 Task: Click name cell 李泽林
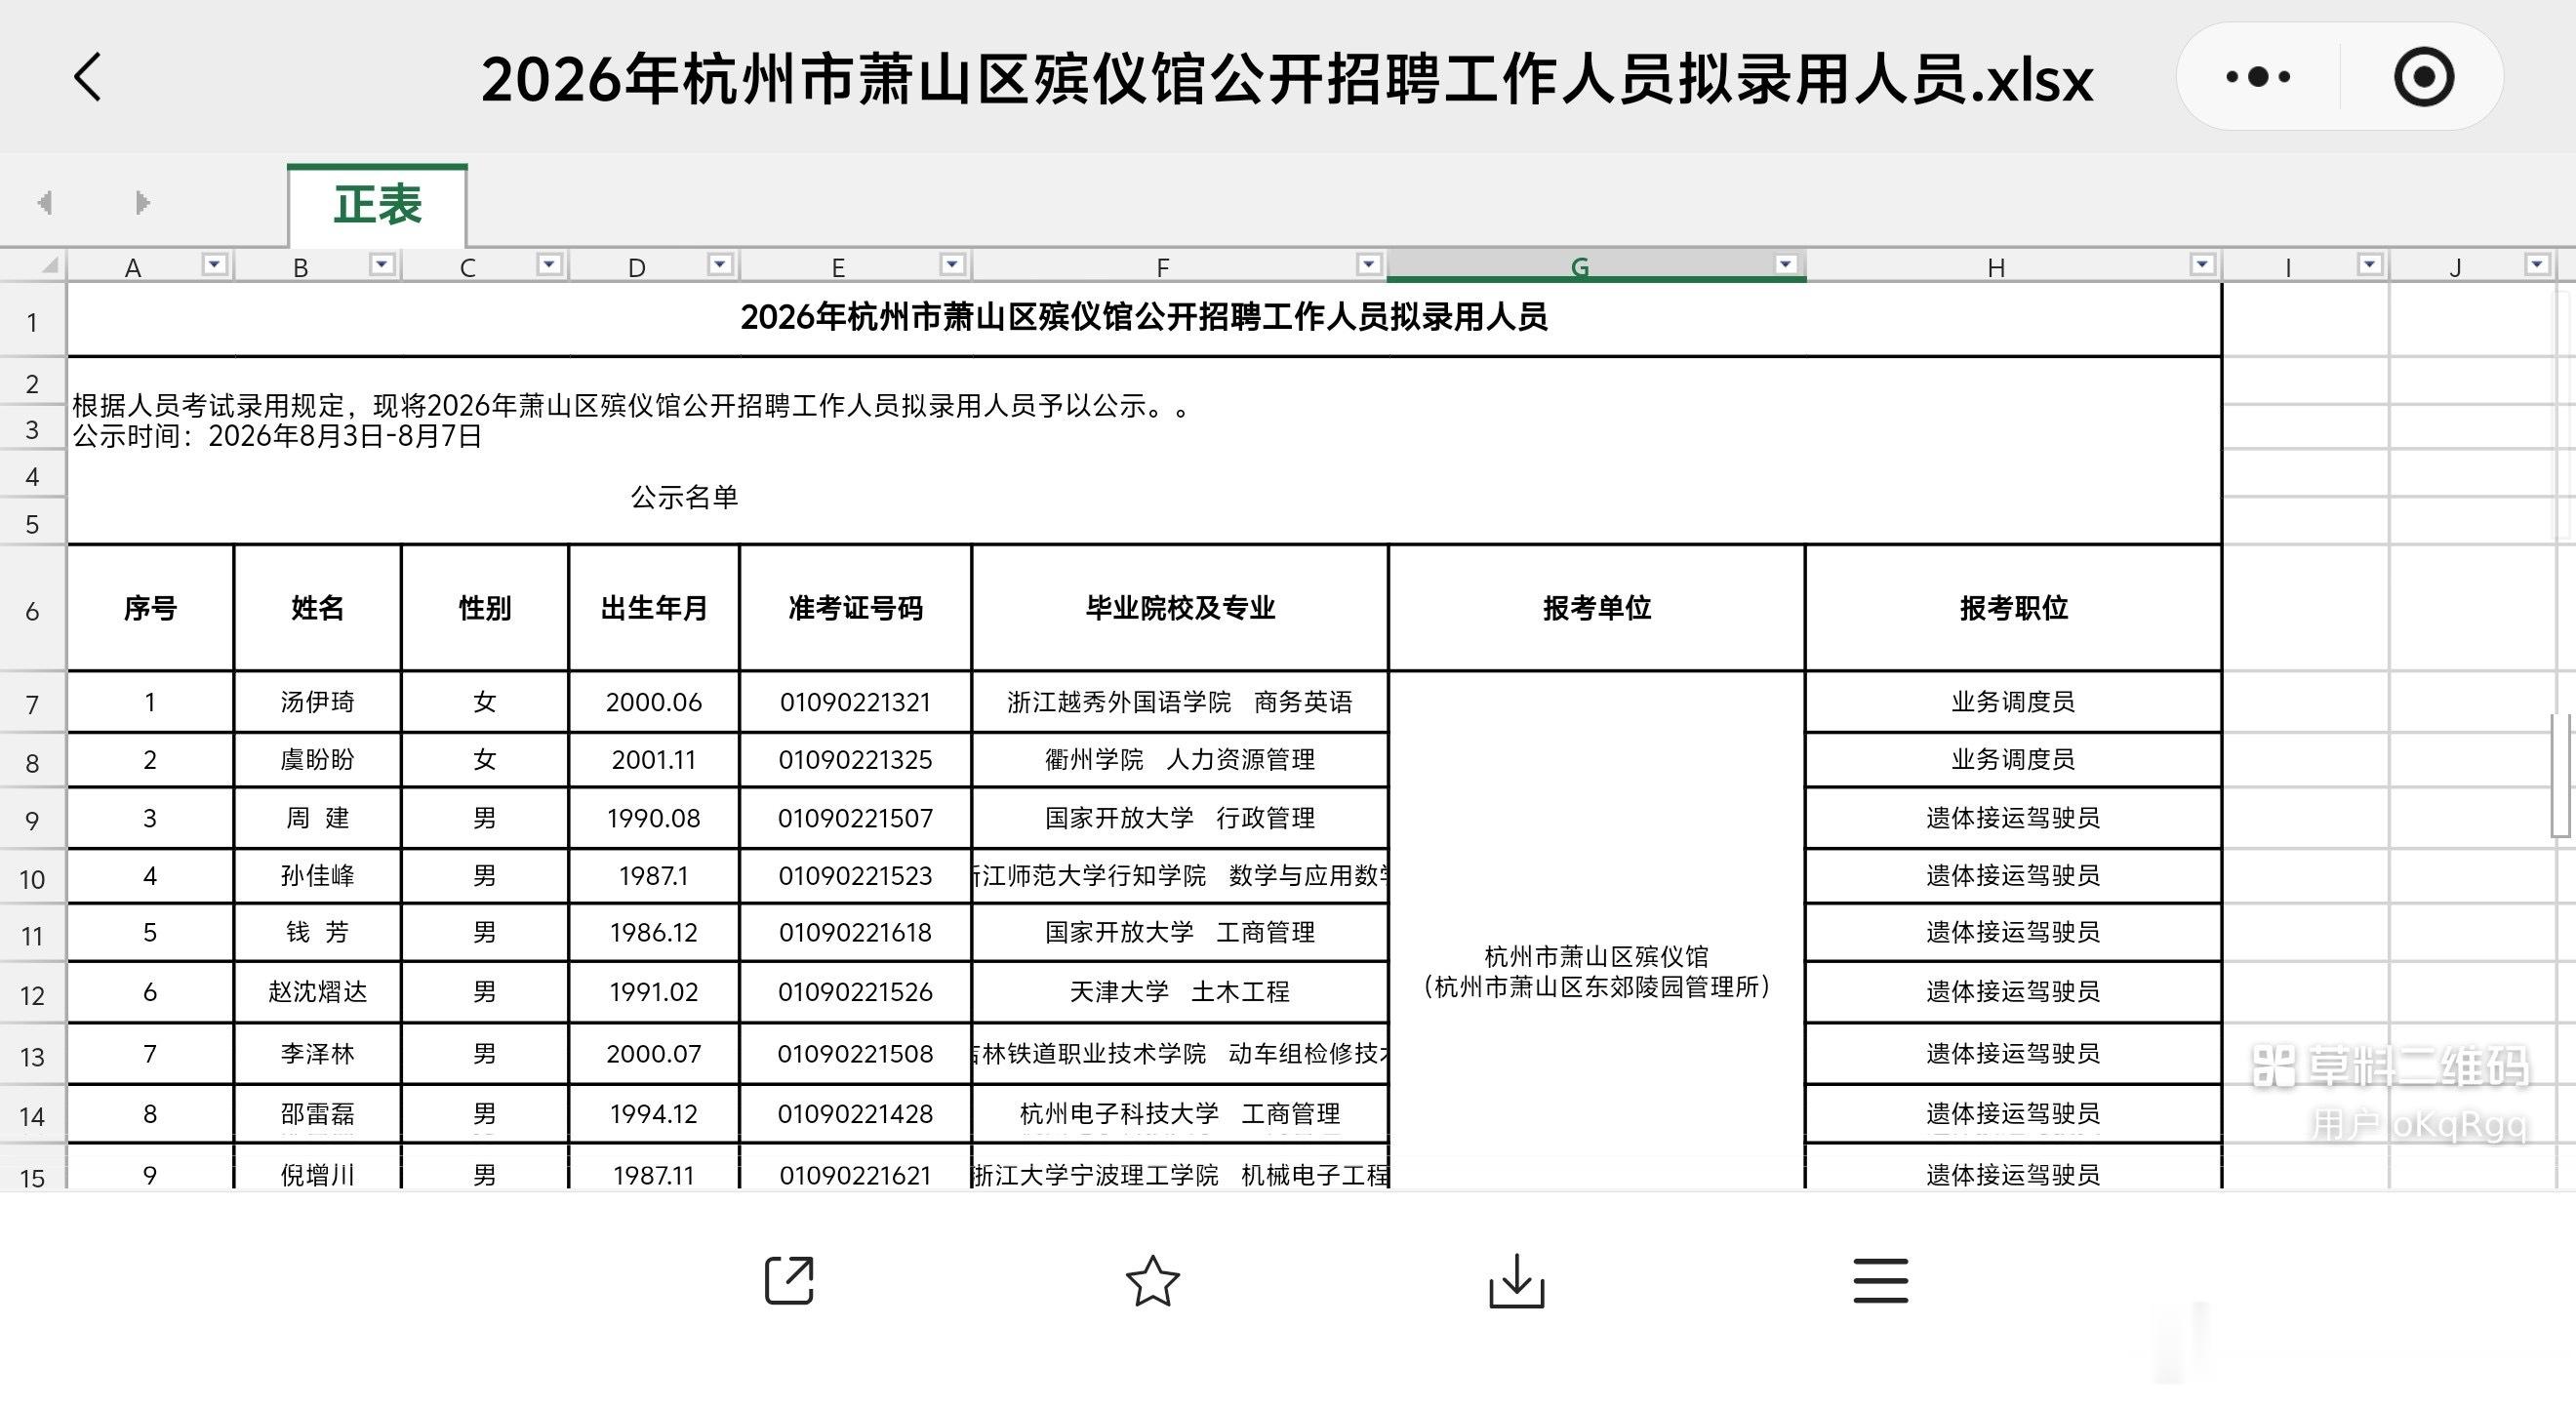pyautogui.click(x=317, y=1054)
